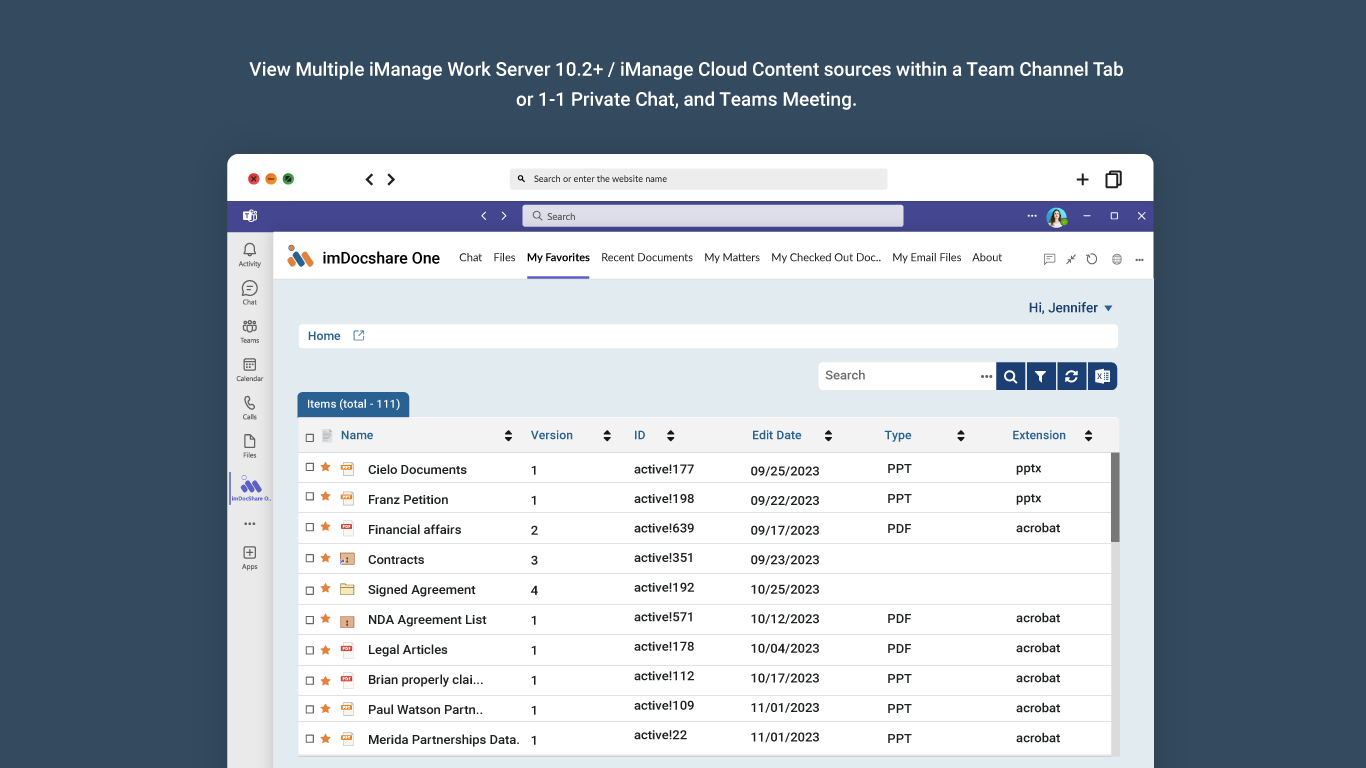This screenshot has width=1366, height=768.
Task: Sort by Version column arrows
Action: tap(607, 436)
